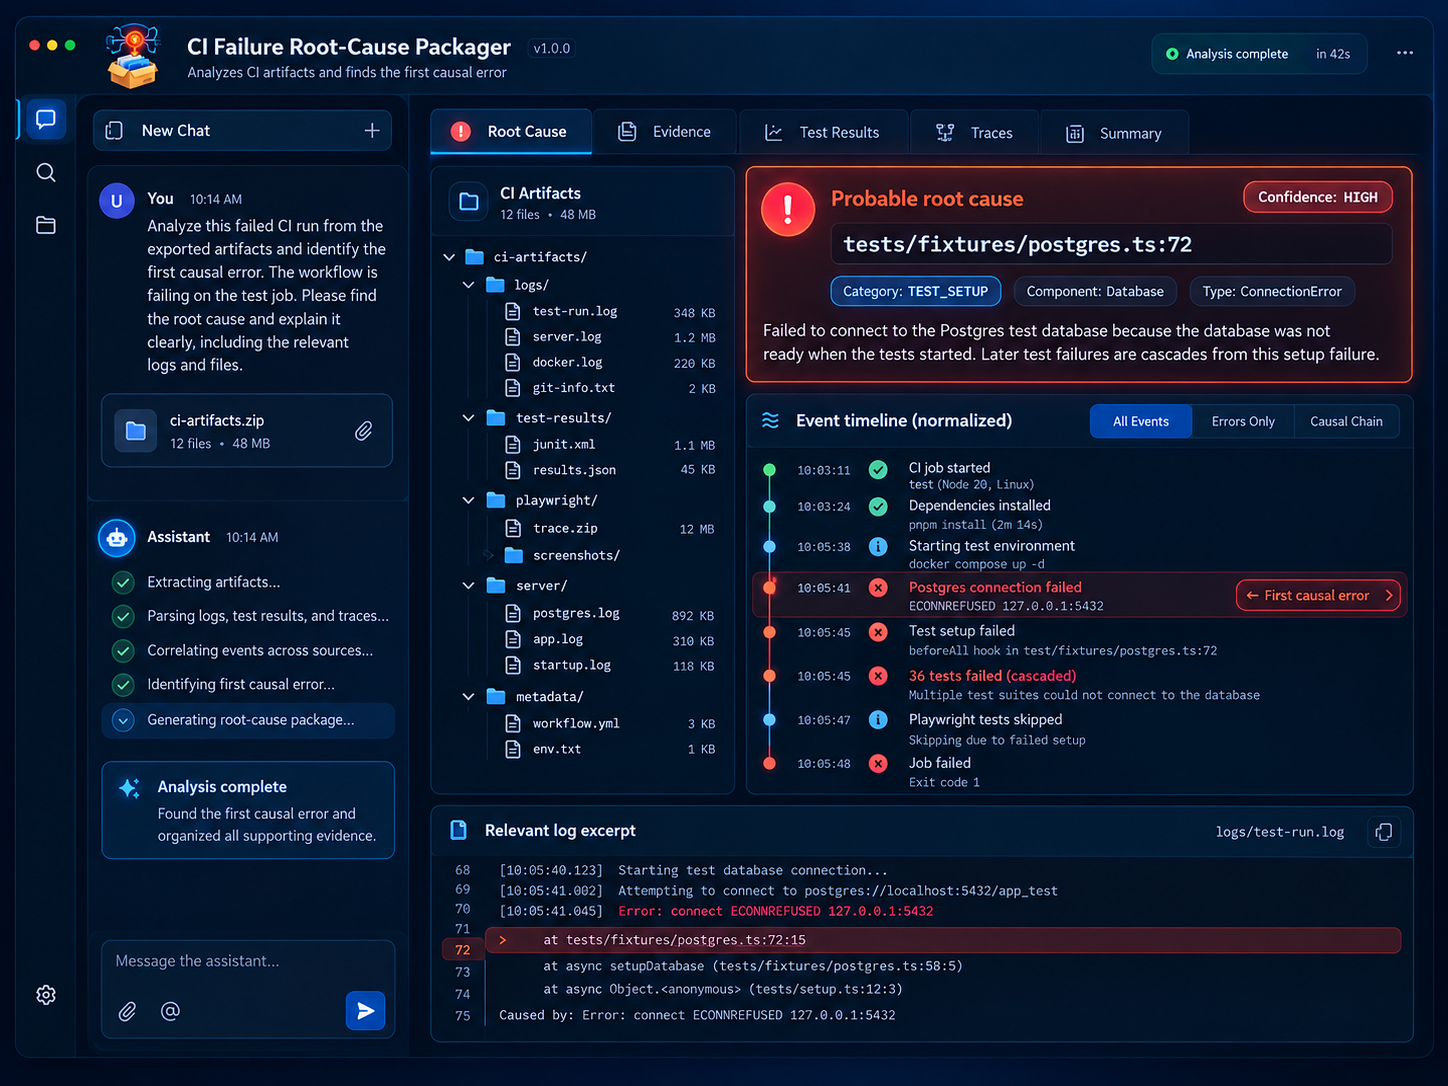Click the error X icon for Job failed
This screenshot has height=1086, width=1448.
[878, 763]
